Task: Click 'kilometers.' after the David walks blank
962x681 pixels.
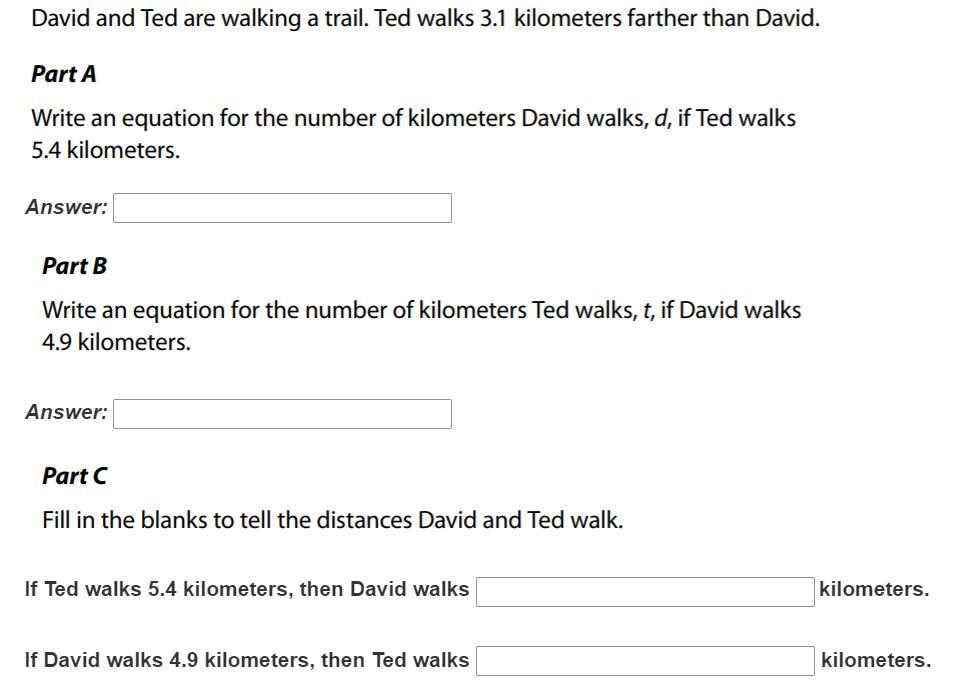Action: point(874,589)
